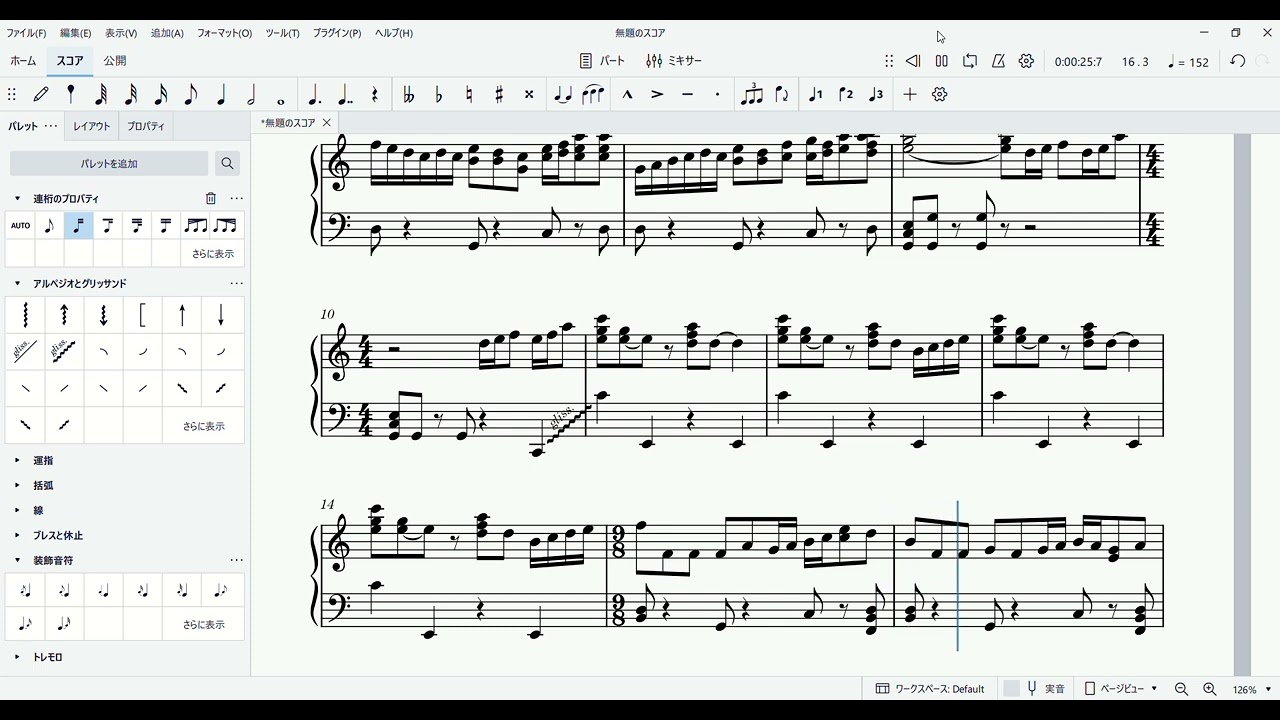Viewport: 1280px width, 720px height.
Task: Collapse the 連桁のプロパティ palette
Action: point(17,199)
